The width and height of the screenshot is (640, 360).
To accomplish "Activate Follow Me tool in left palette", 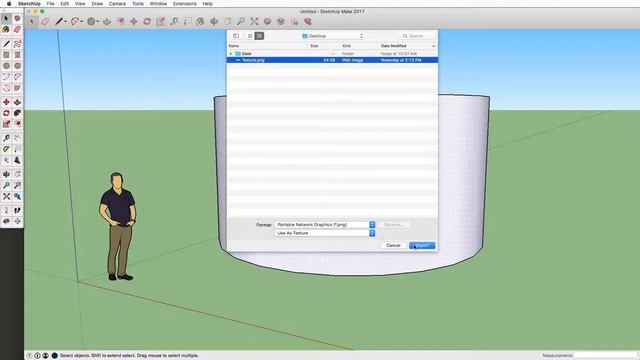I will tap(17, 113).
